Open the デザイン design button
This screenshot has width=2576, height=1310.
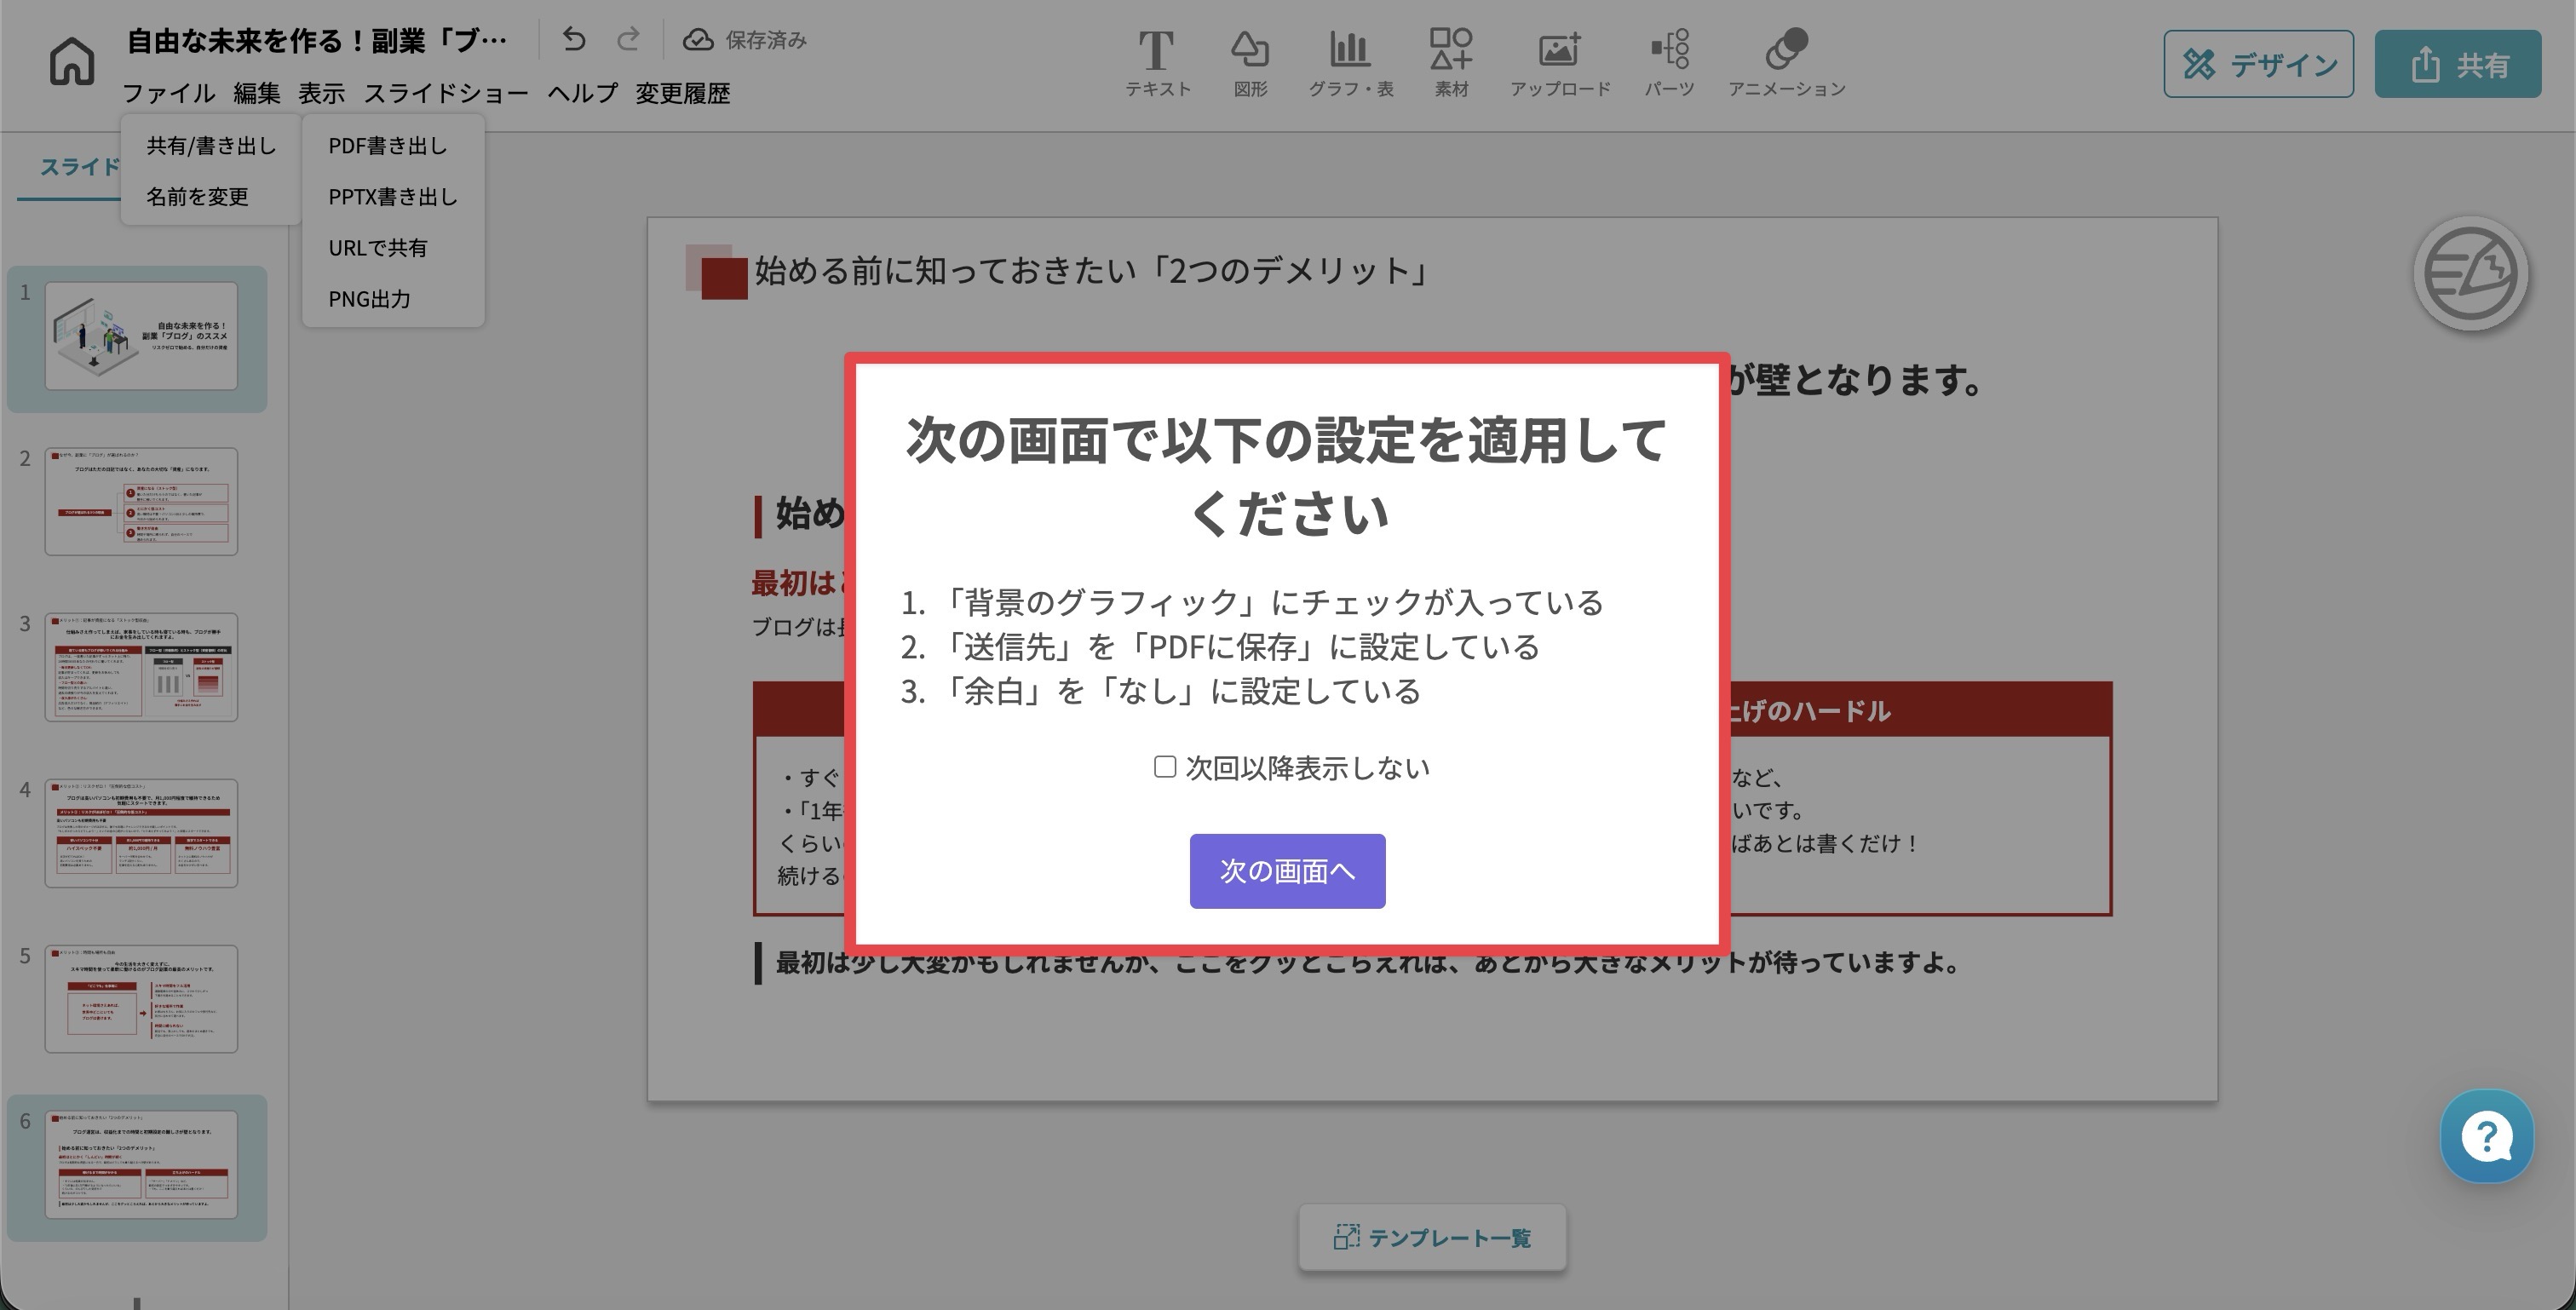(x=2258, y=64)
